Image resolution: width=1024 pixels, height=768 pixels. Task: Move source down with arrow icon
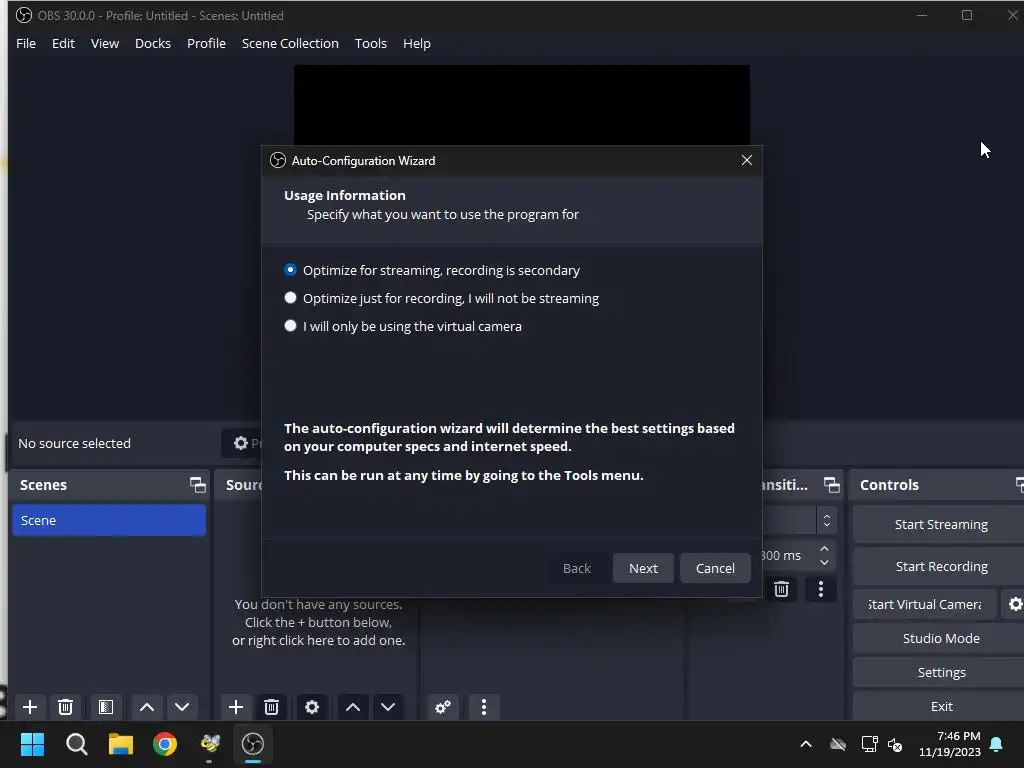pyautogui.click(x=388, y=707)
